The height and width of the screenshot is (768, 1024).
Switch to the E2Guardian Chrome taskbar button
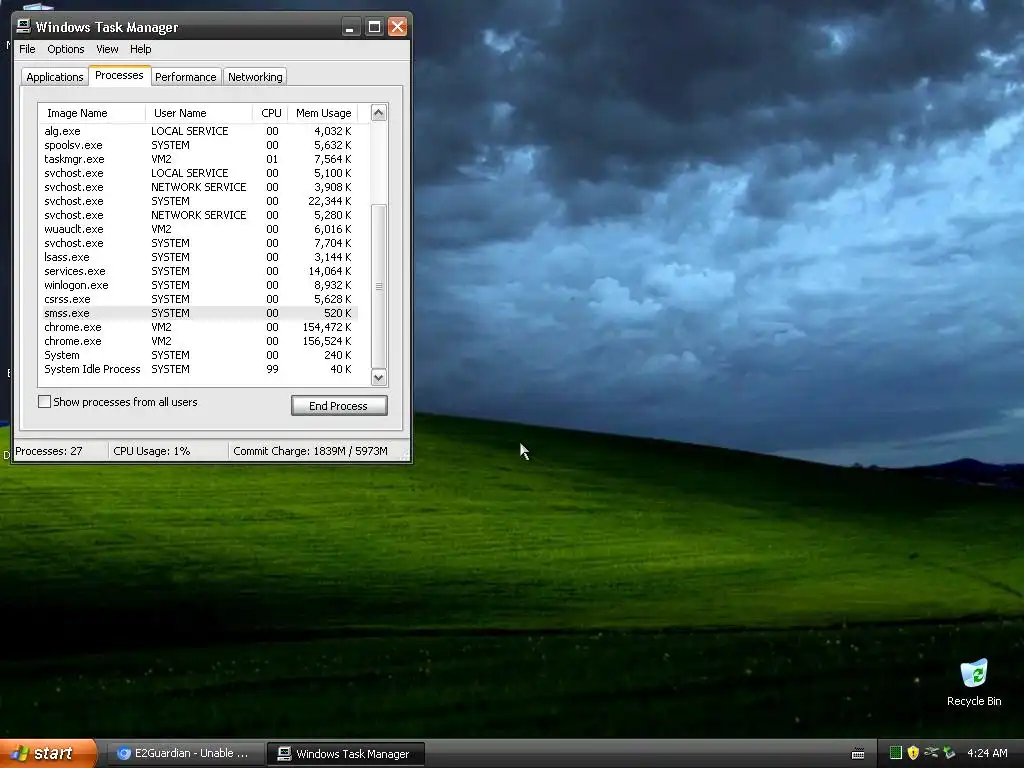click(x=184, y=754)
